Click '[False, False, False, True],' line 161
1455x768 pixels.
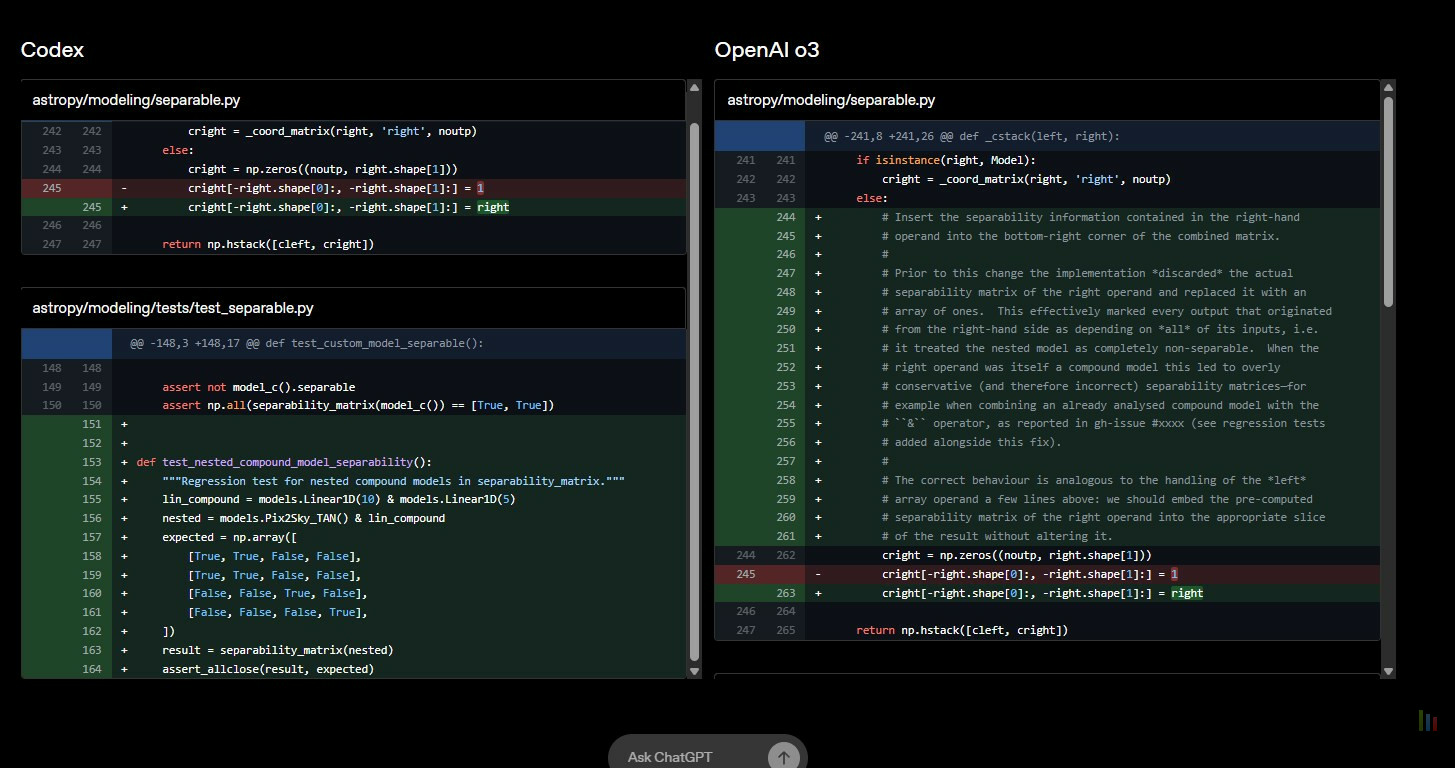tap(354, 612)
